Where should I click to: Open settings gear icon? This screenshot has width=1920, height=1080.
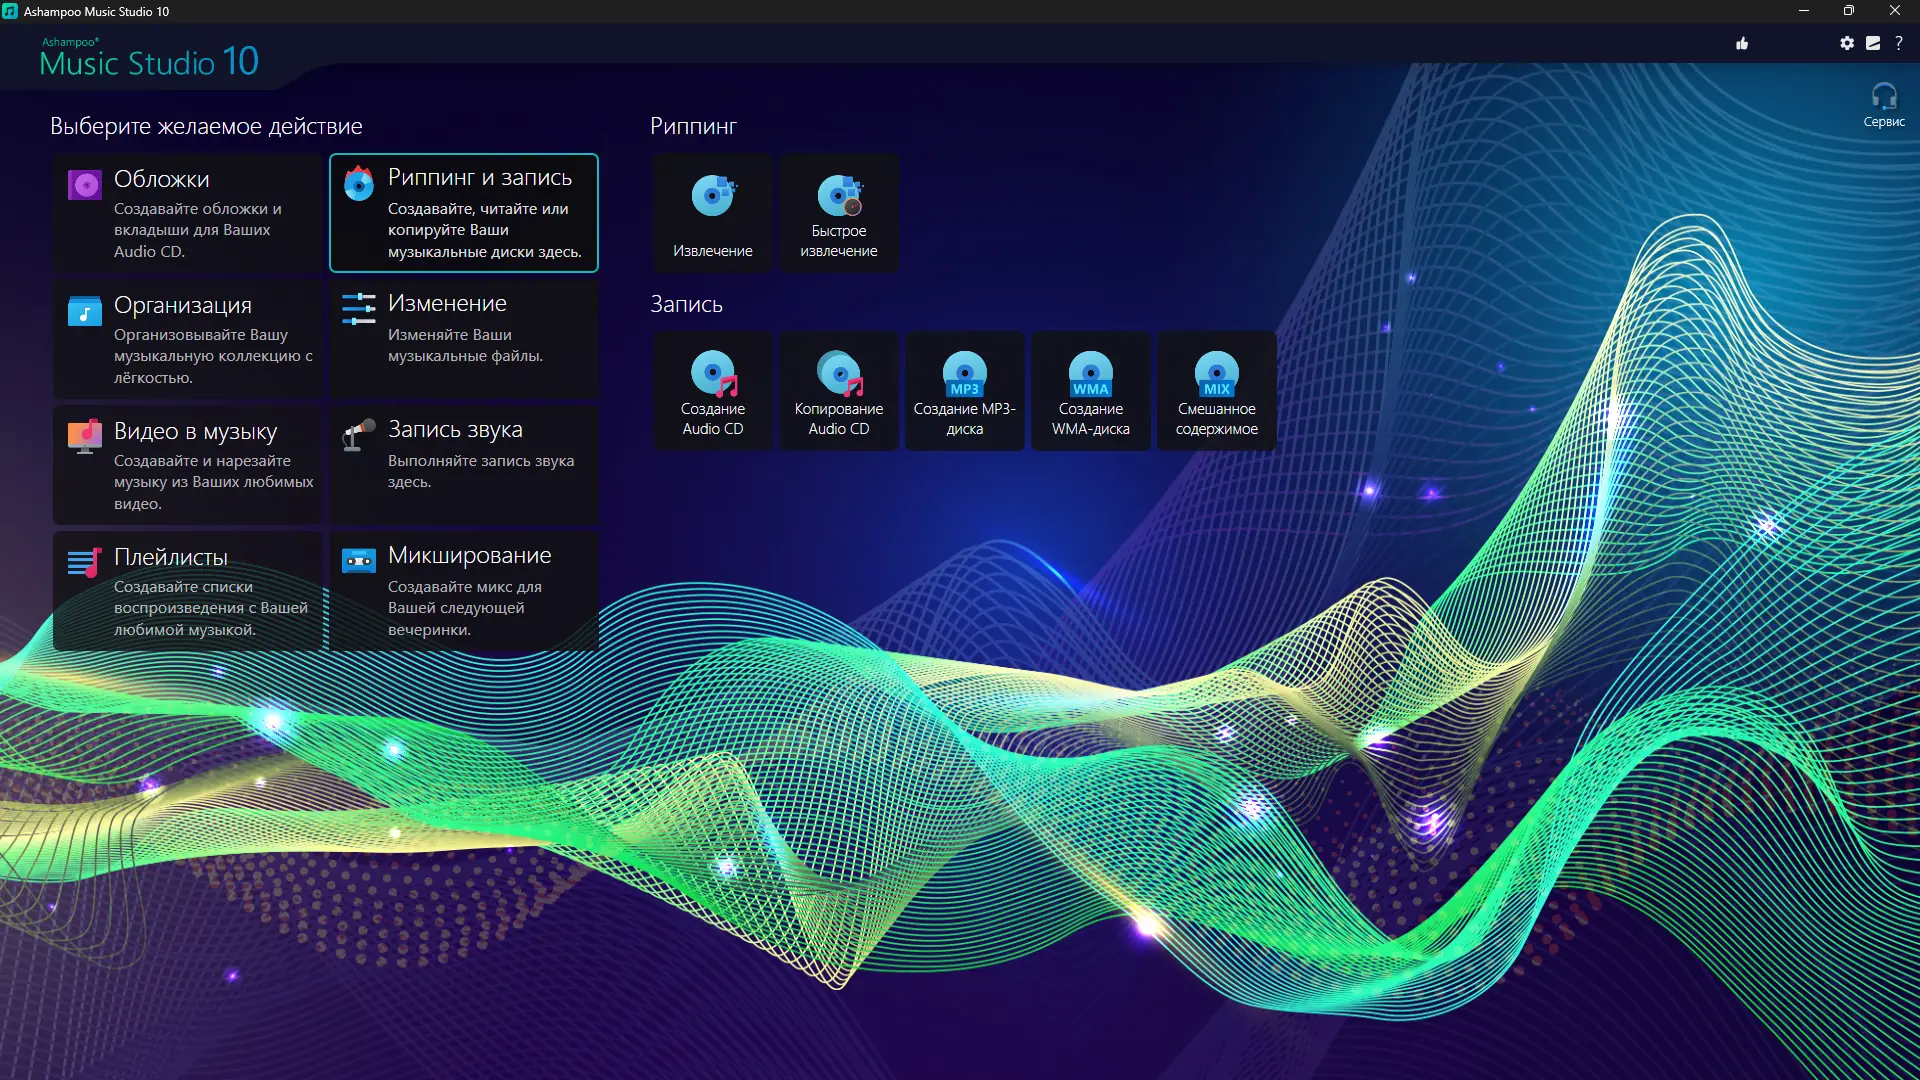(1846, 43)
